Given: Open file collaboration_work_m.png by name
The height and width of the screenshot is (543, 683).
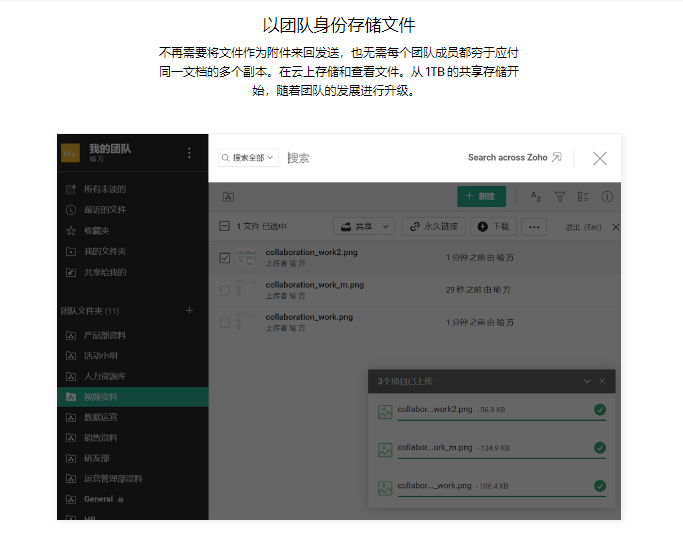Looking at the screenshot, I should (314, 285).
